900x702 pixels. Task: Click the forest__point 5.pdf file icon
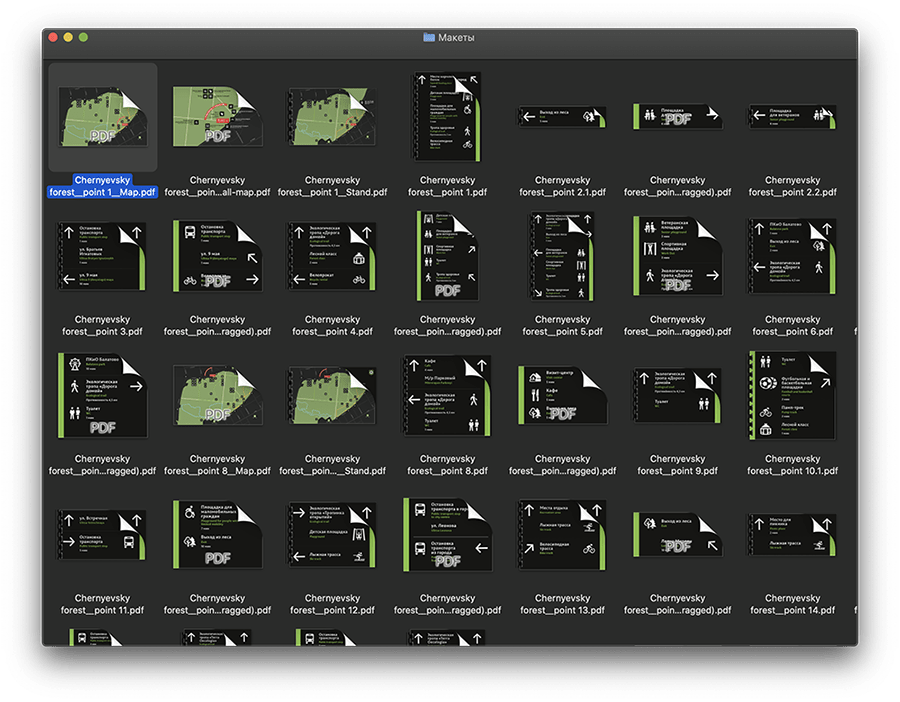coord(562,256)
